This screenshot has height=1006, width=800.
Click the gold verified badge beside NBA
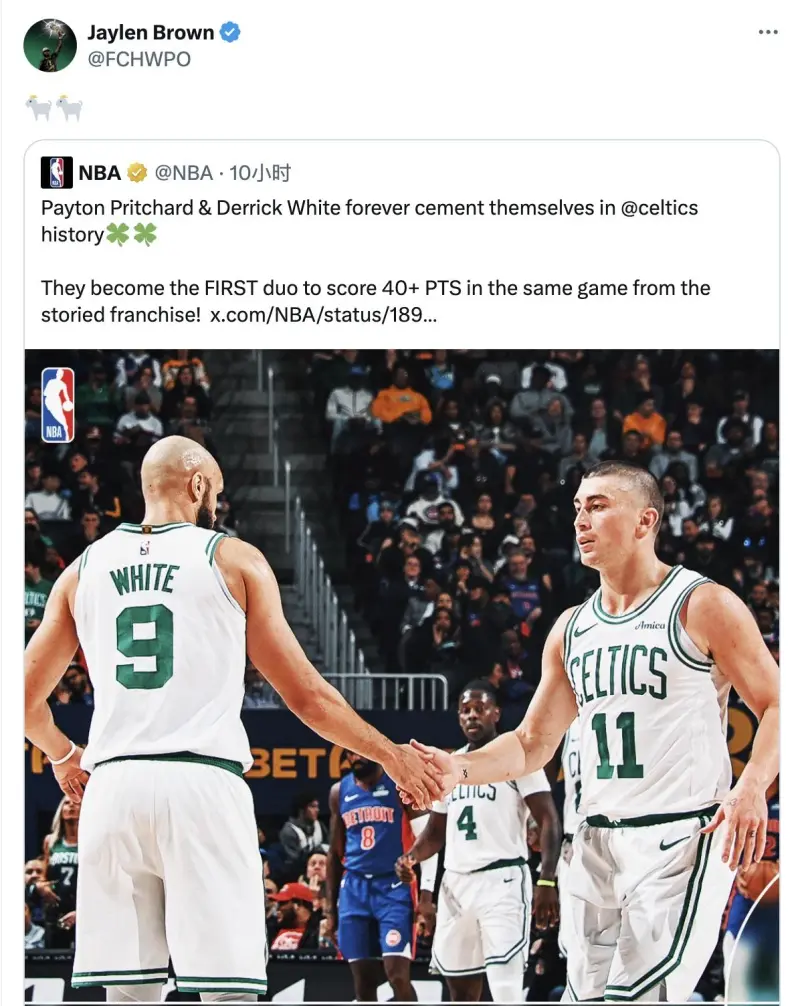(137, 173)
